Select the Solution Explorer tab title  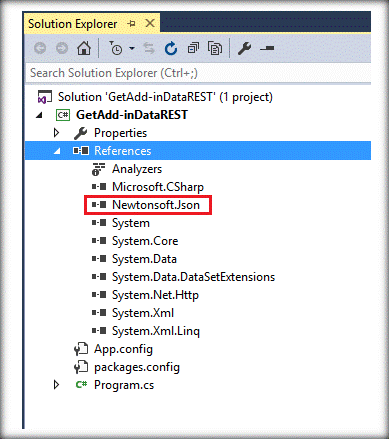coord(73,24)
